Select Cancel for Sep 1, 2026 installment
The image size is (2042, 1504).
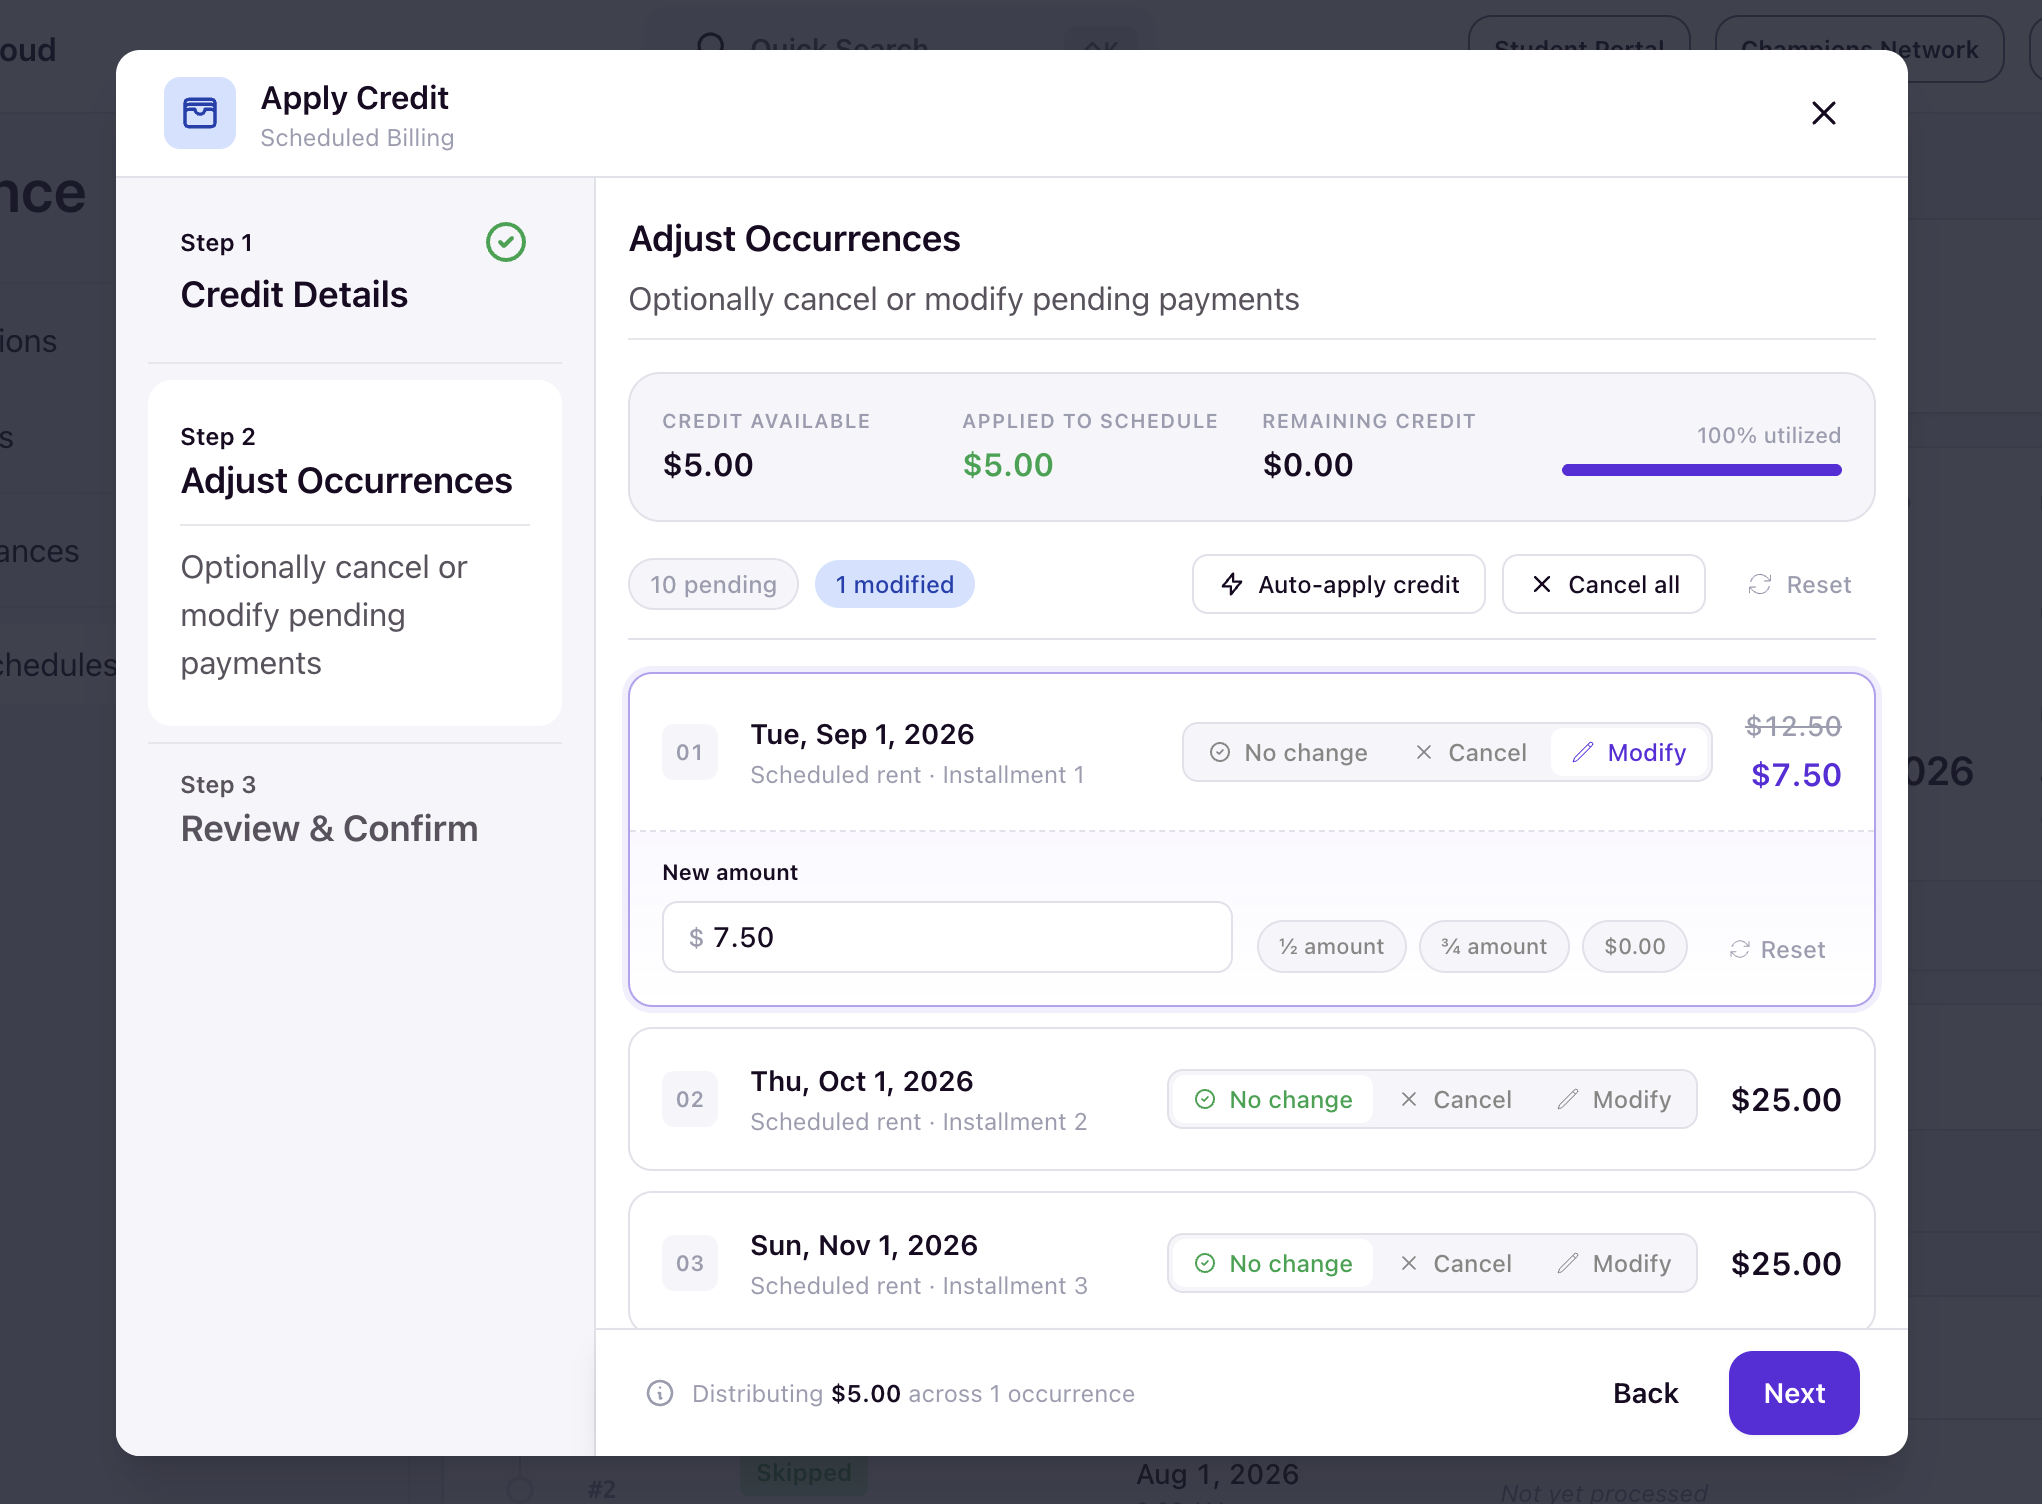pos(1470,752)
